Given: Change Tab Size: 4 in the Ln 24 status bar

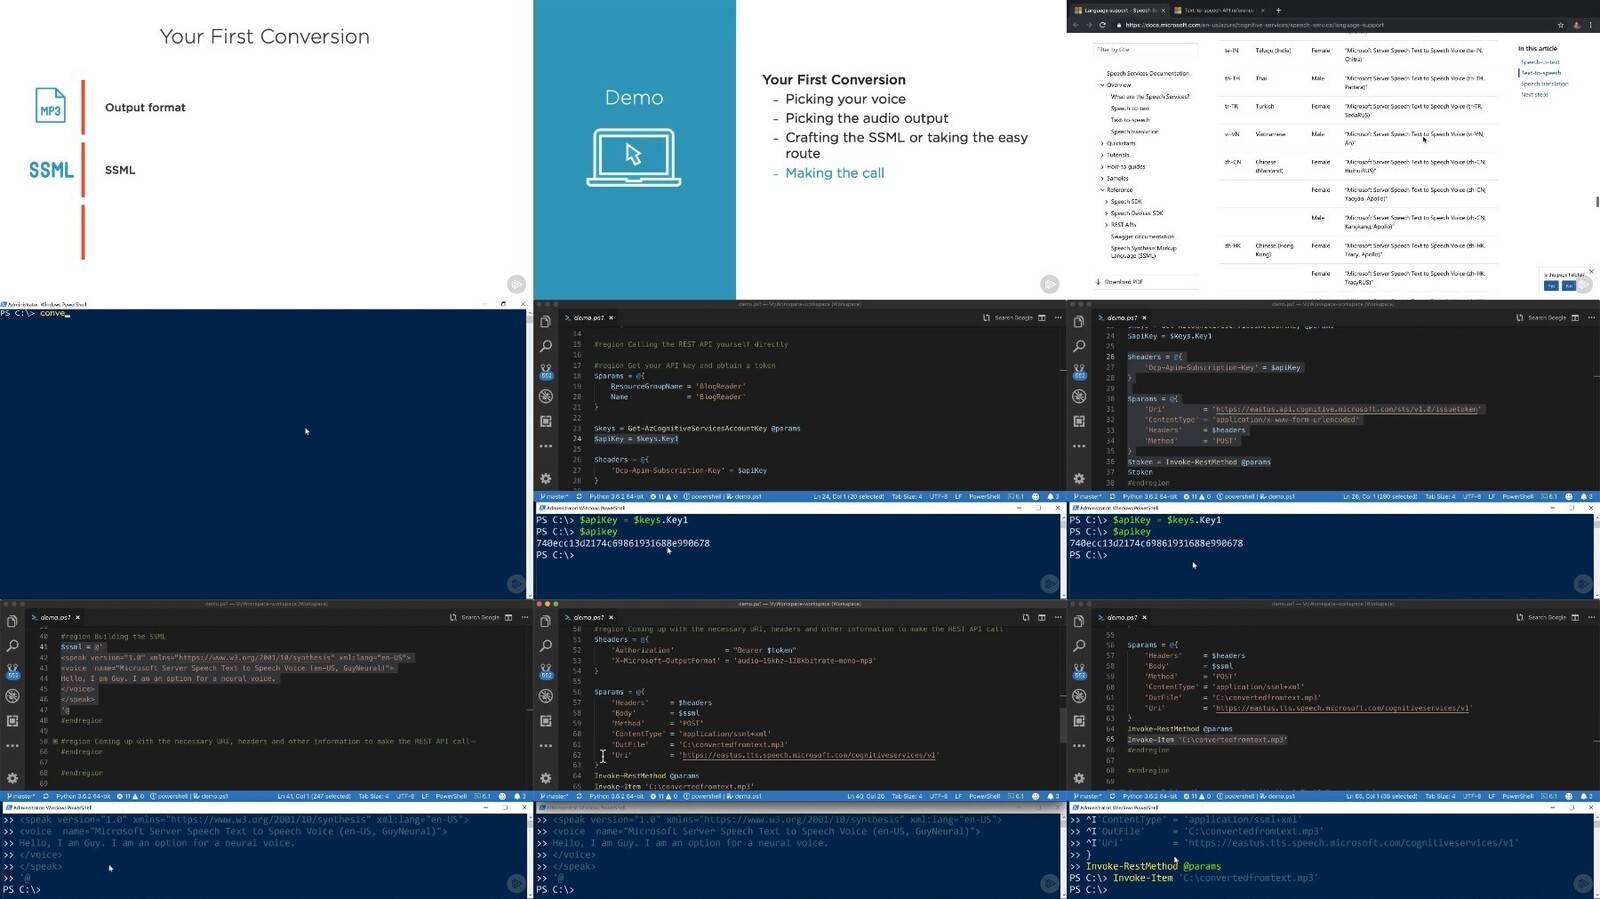Looking at the screenshot, I should click(x=906, y=496).
